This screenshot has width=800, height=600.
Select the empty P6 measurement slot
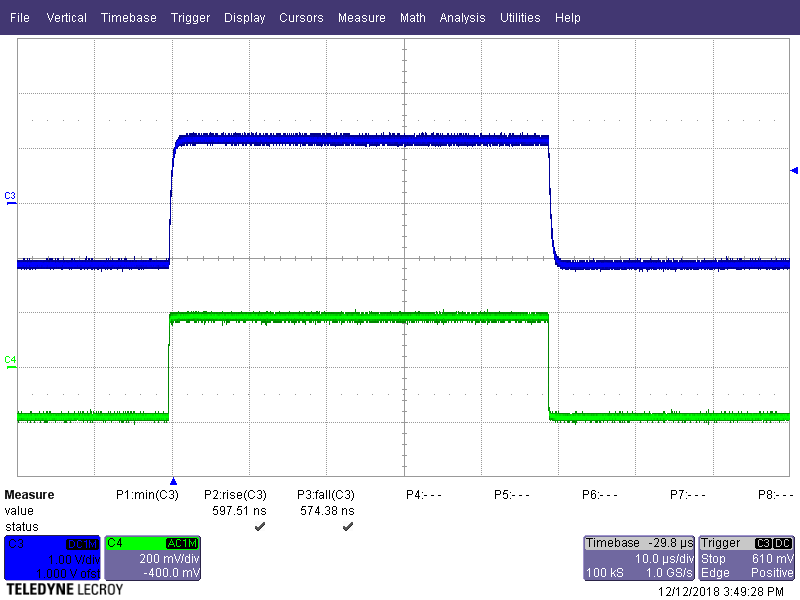[x=600, y=495]
